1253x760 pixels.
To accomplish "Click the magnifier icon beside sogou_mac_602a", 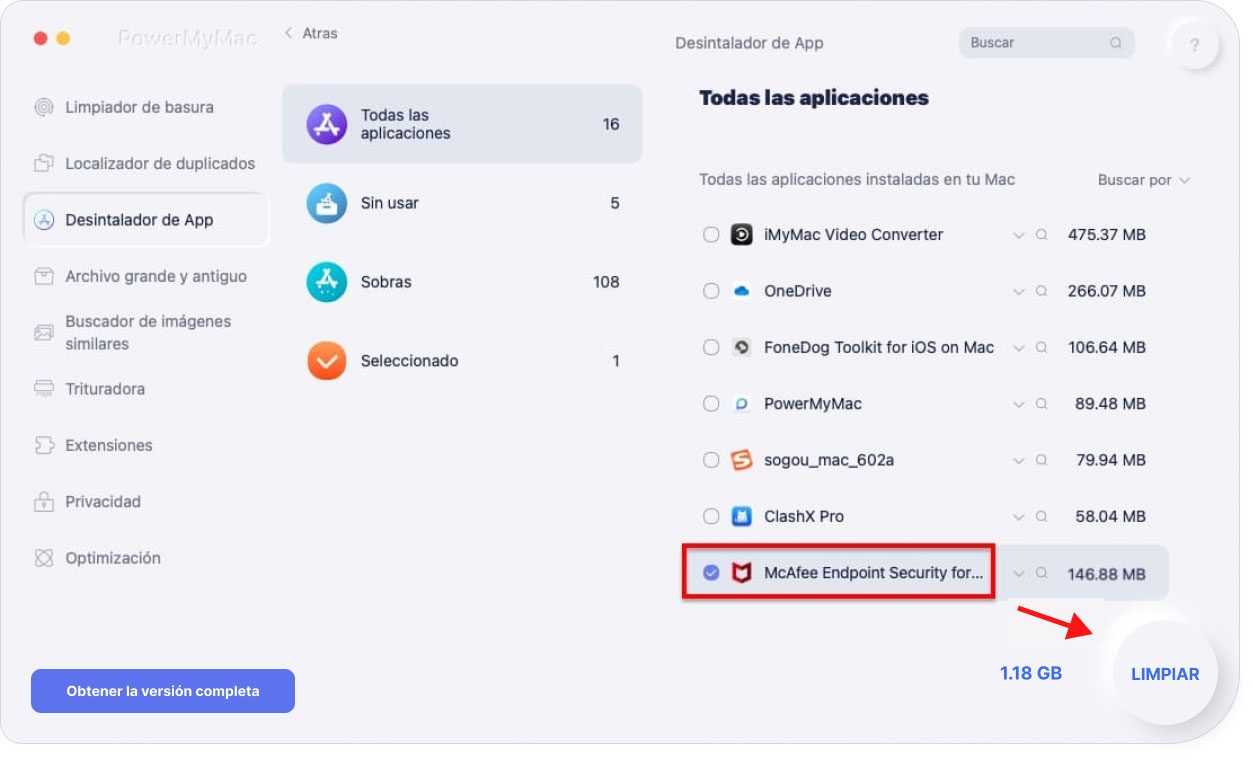I will pyautogui.click(x=1041, y=460).
